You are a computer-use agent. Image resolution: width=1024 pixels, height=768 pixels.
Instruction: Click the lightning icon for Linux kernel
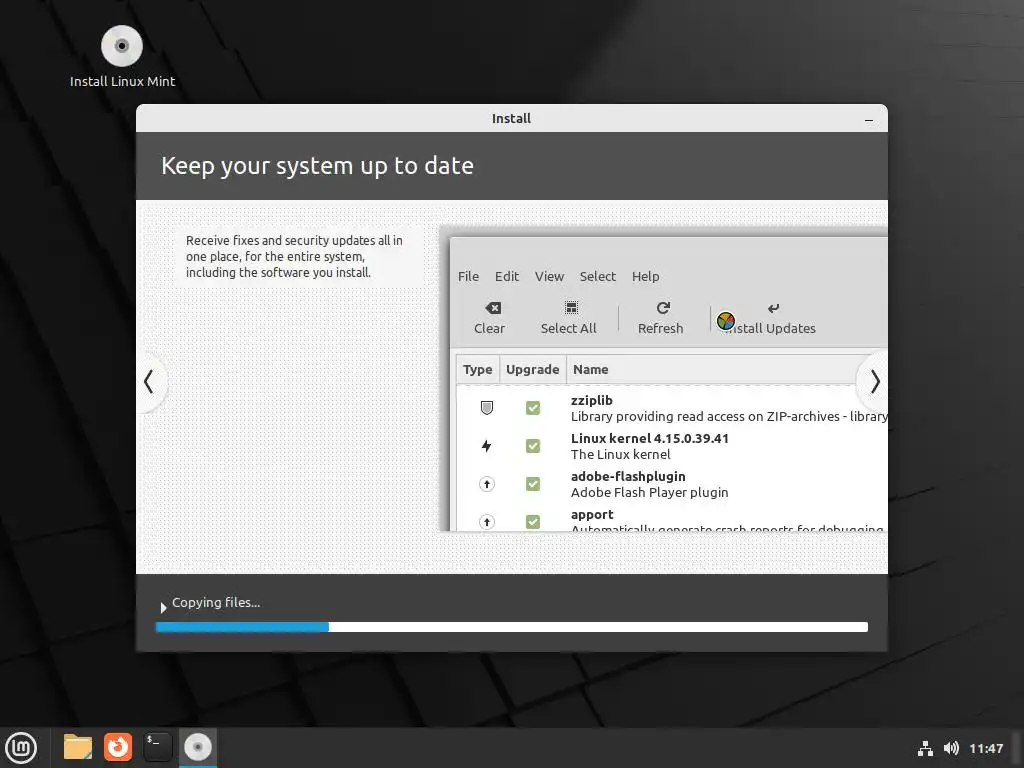487,446
